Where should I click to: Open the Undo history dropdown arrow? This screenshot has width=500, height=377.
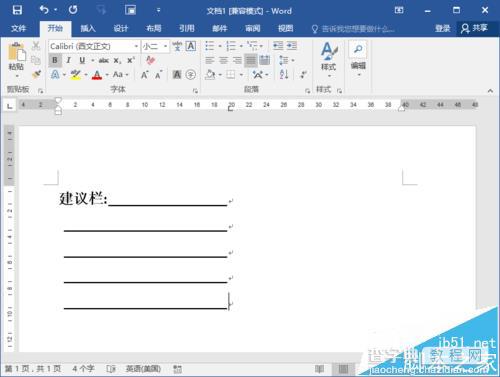(x=55, y=10)
